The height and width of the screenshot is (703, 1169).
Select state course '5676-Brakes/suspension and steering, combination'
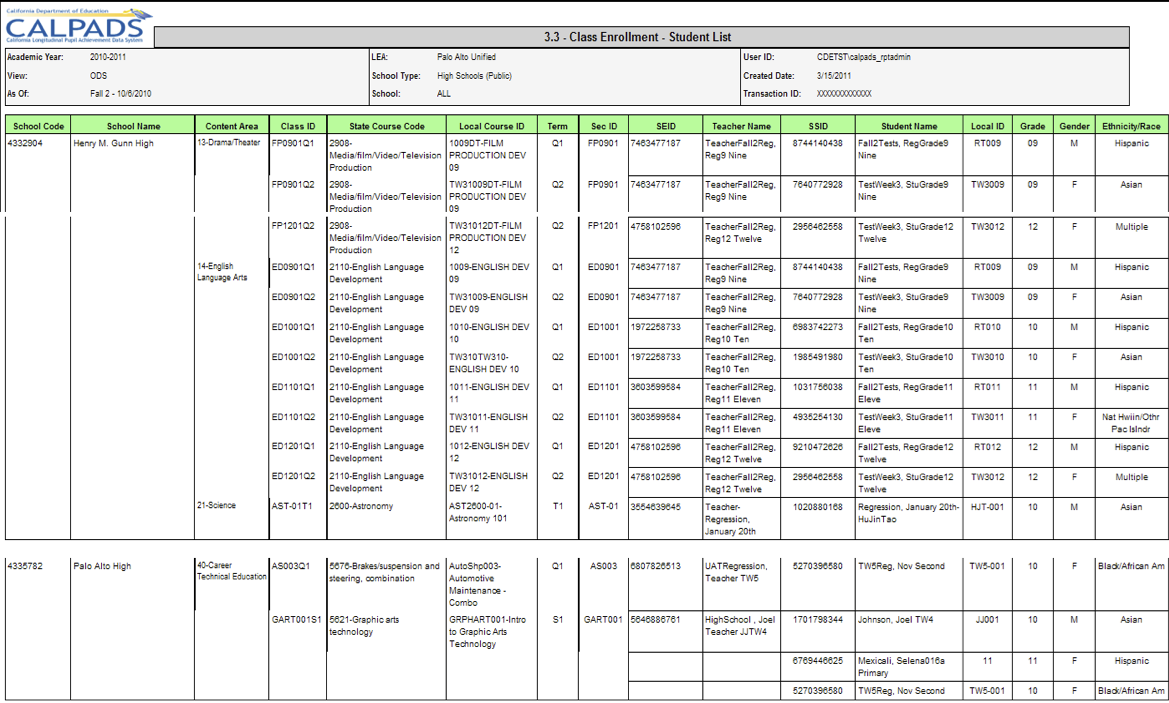tap(385, 572)
